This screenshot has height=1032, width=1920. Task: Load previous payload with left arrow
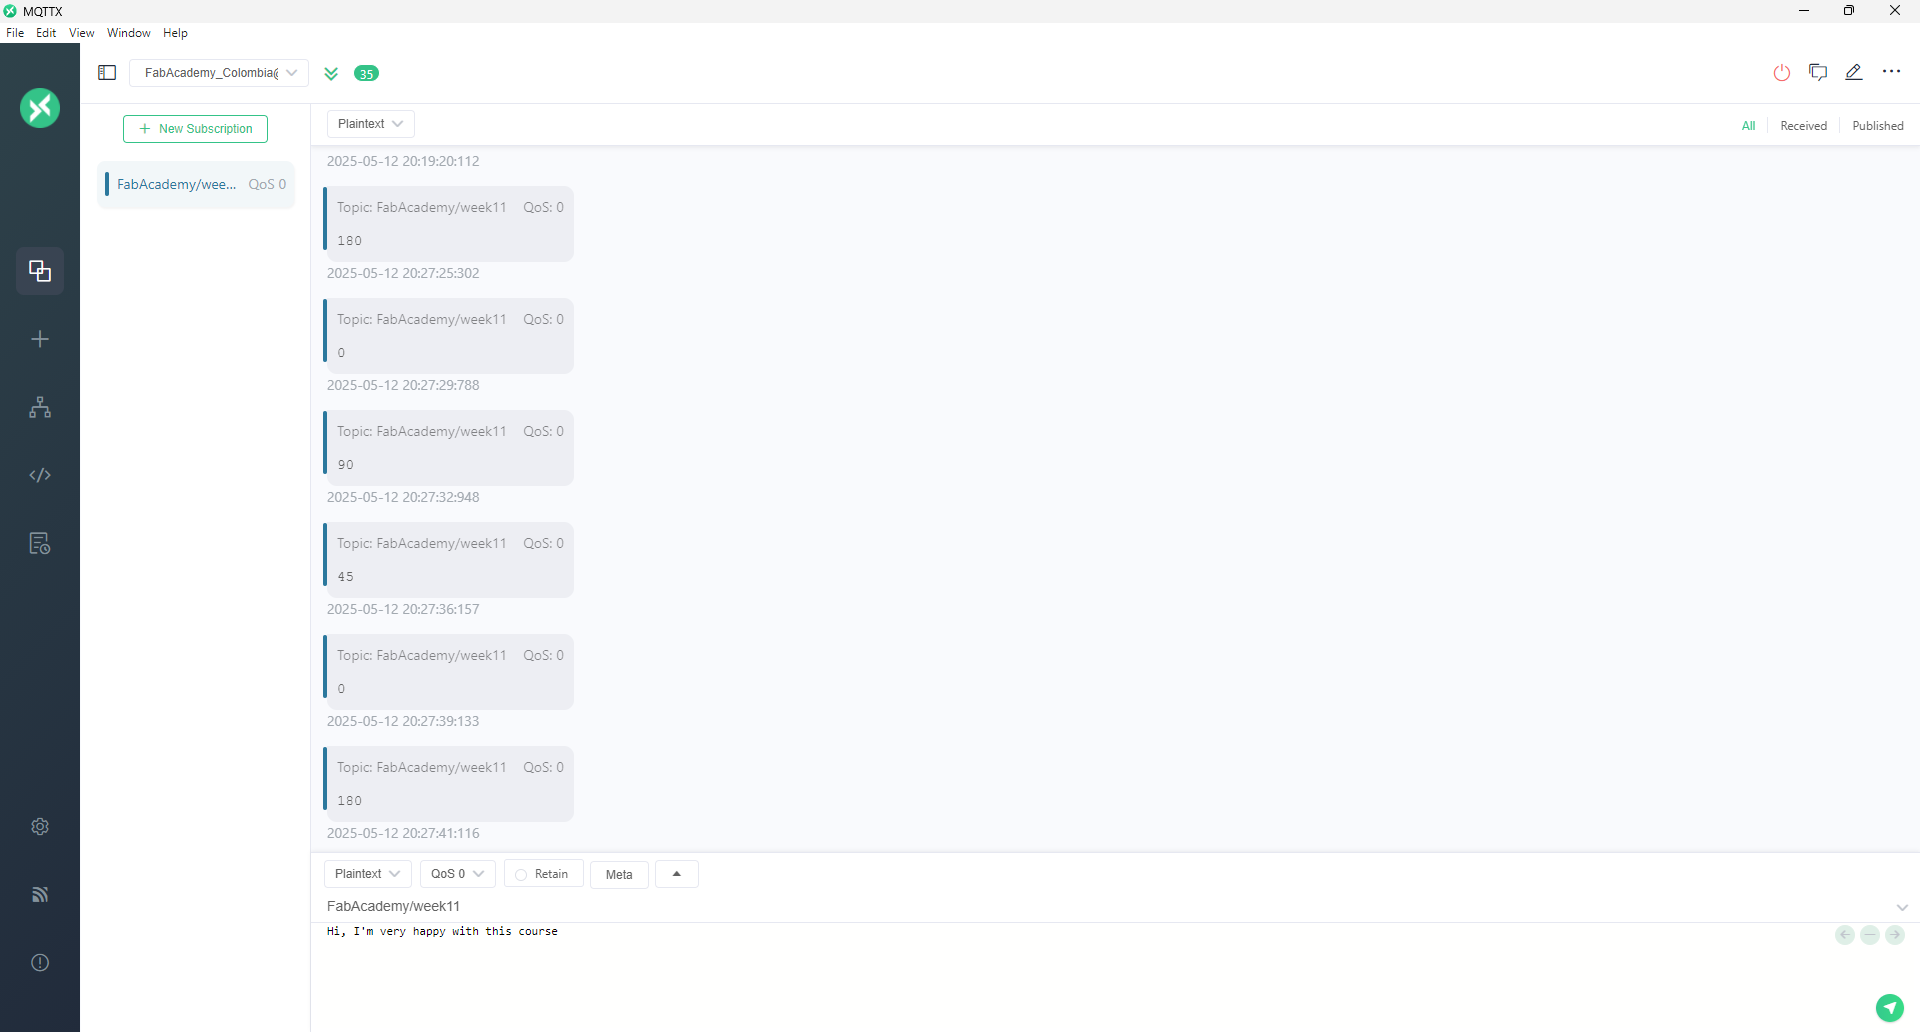click(x=1845, y=935)
